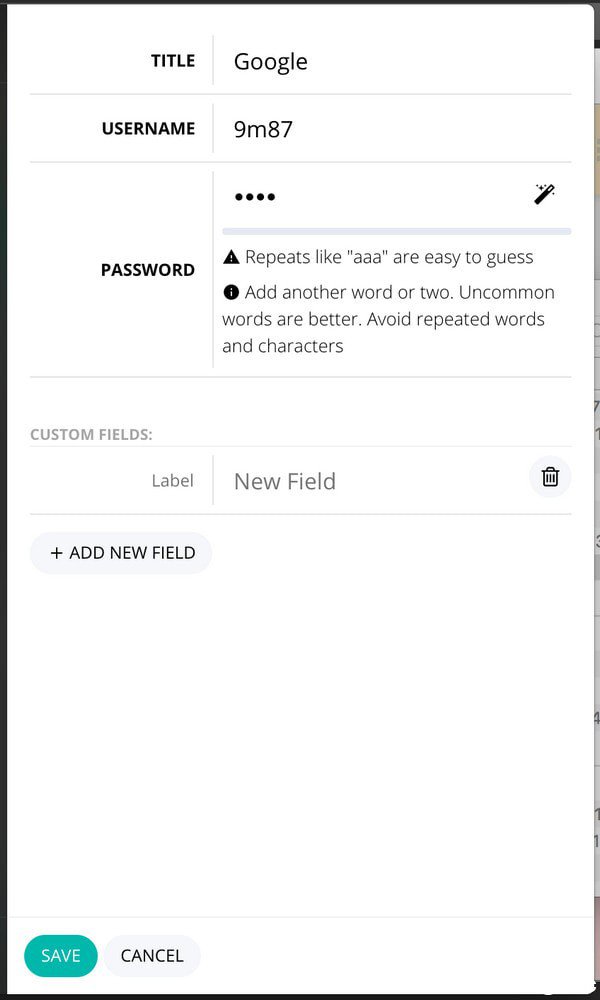
Task: Delete the custom field with trash icon
Action: coord(550,477)
